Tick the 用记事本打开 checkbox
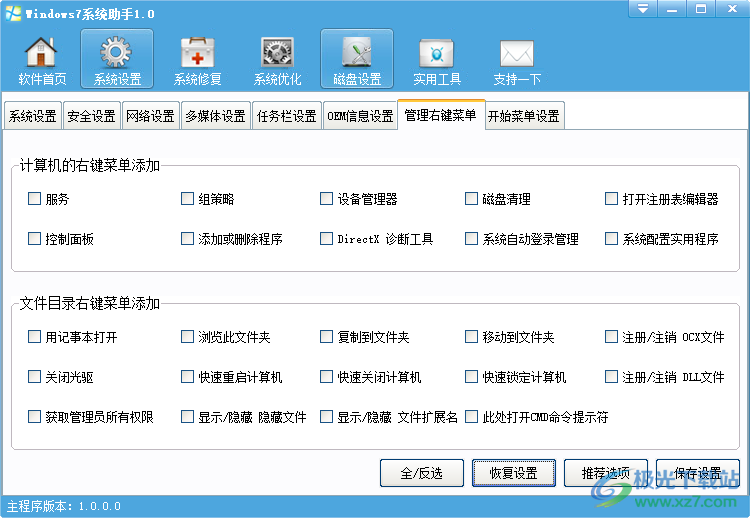Viewport: 750px width, 518px height. 34,337
